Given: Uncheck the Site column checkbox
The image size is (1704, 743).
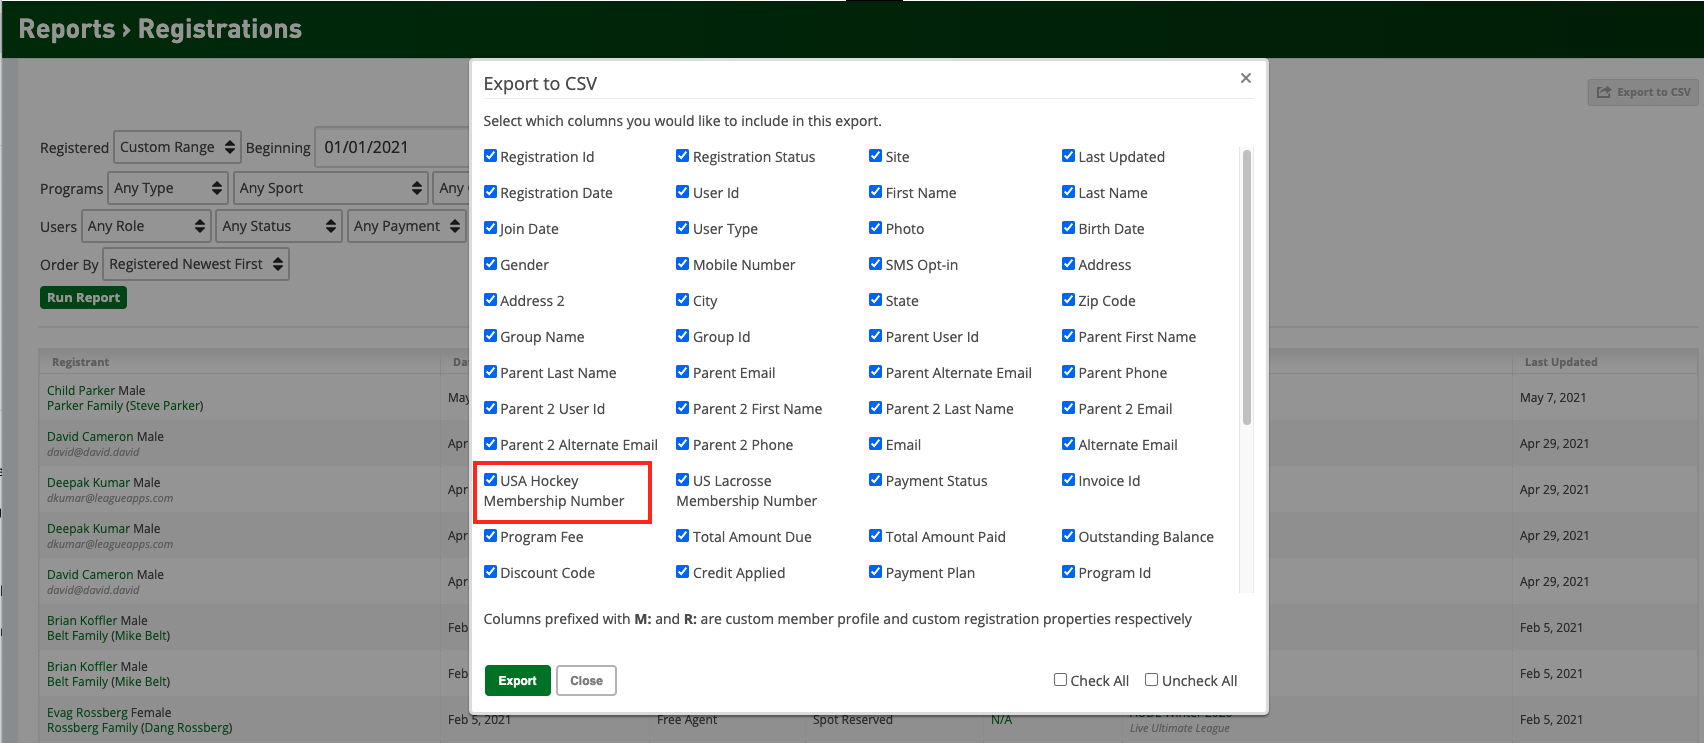Looking at the screenshot, I should pos(875,156).
